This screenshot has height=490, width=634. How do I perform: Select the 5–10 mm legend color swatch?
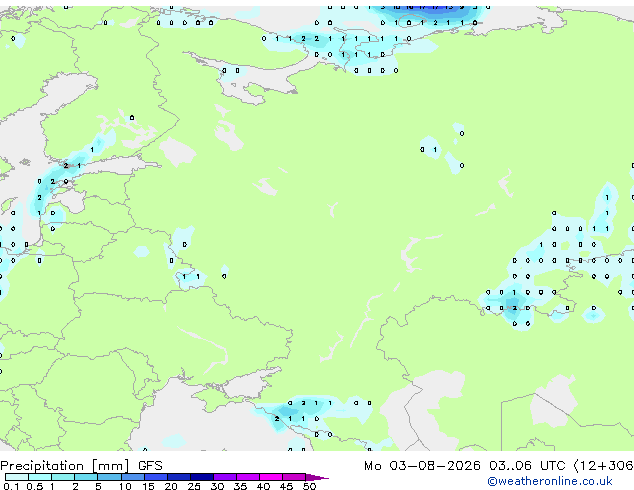point(109,477)
